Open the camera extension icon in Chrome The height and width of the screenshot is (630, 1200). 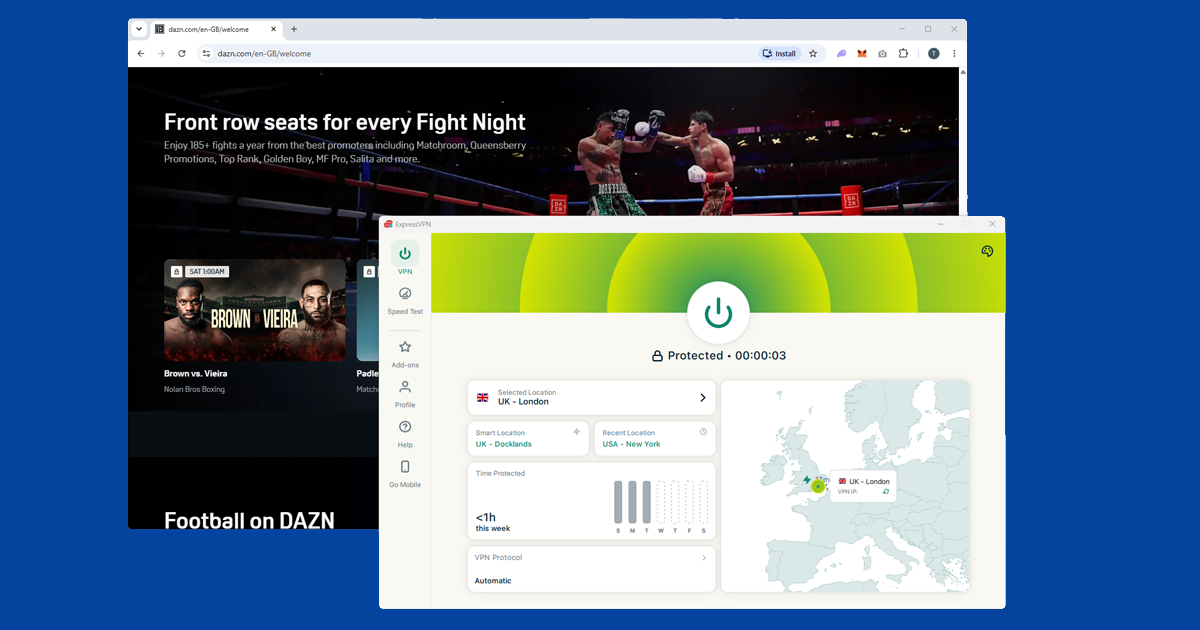coord(882,54)
